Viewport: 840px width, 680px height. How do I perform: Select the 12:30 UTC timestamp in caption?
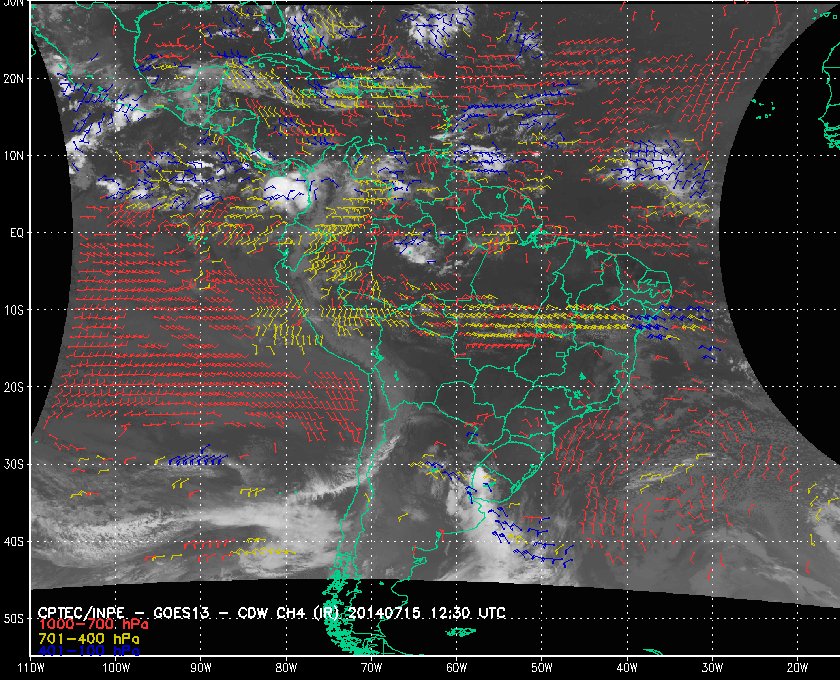[x=468, y=612]
